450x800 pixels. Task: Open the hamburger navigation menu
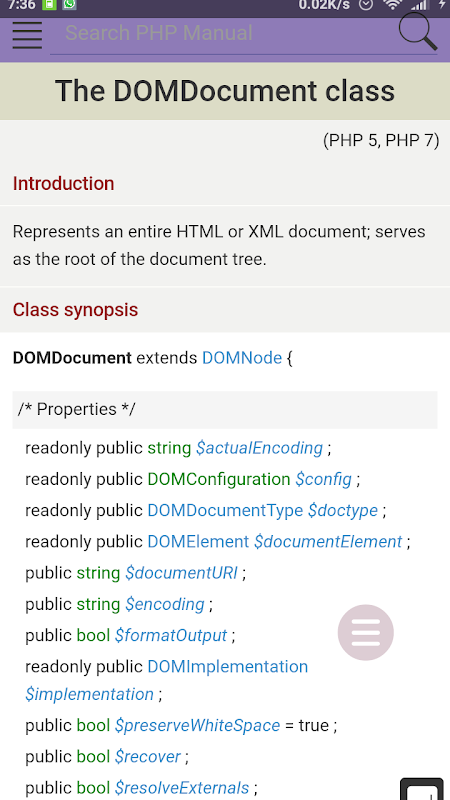pyautogui.click(x=27, y=34)
